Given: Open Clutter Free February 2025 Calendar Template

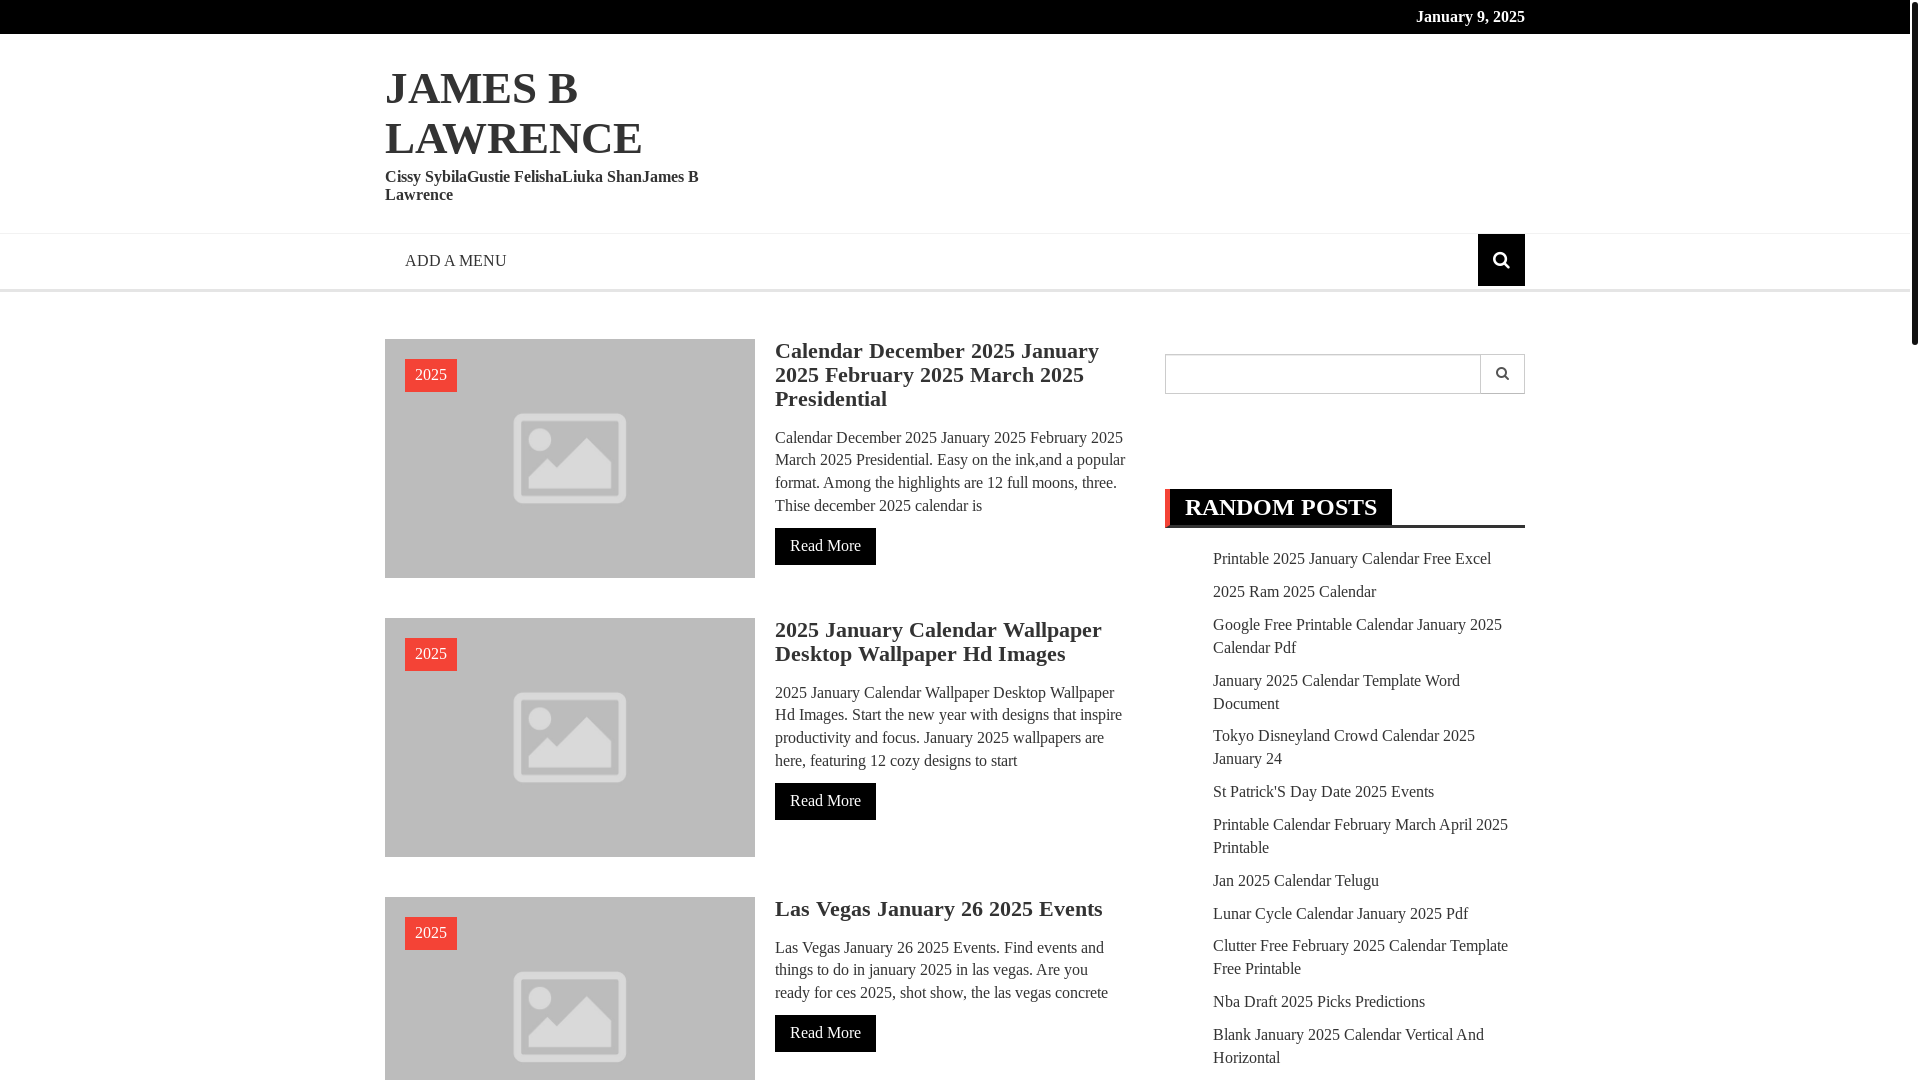Looking at the screenshot, I should pyautogui.click(x=1360, y=957).
